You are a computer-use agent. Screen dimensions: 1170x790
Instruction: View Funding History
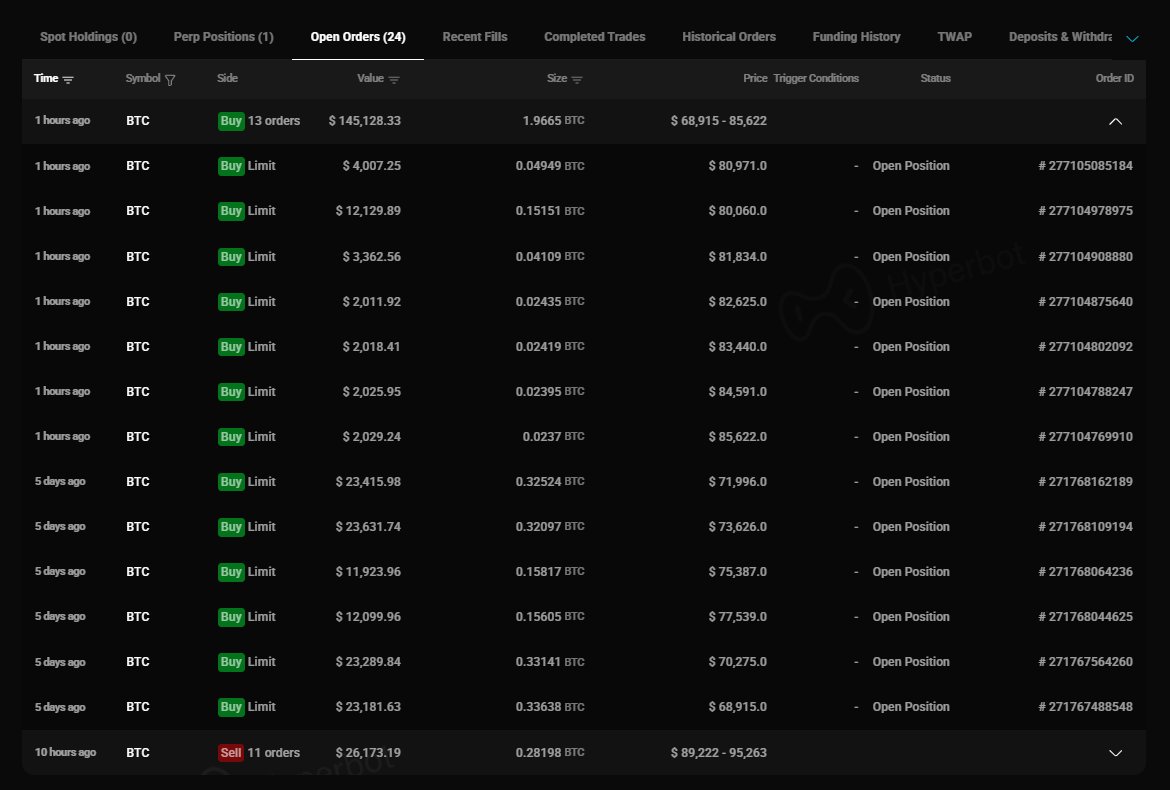click(x=856, y=36)
